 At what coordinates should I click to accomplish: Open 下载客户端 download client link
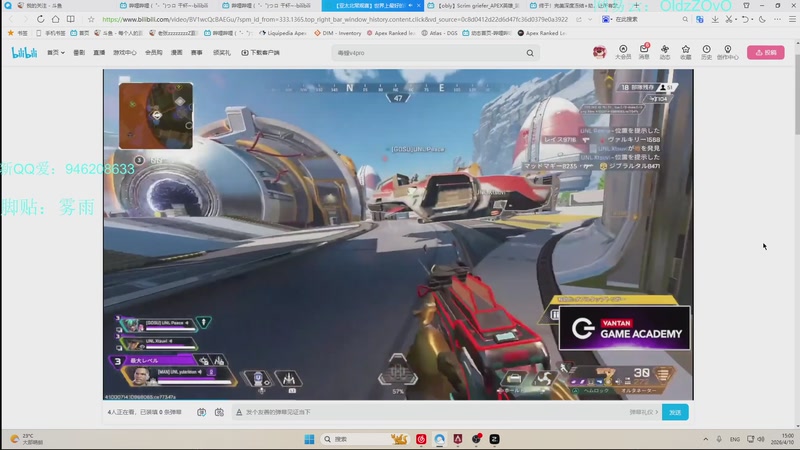tap(260, 53)
